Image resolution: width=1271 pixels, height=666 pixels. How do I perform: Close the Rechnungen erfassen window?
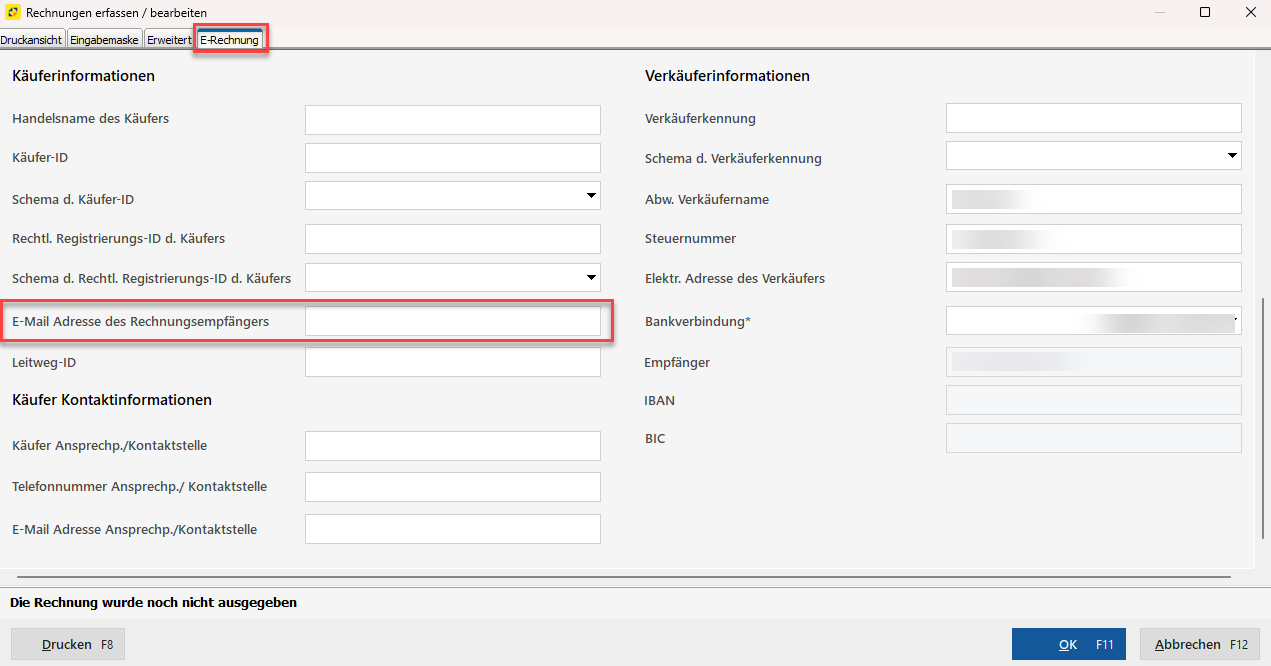point(1250,12)
